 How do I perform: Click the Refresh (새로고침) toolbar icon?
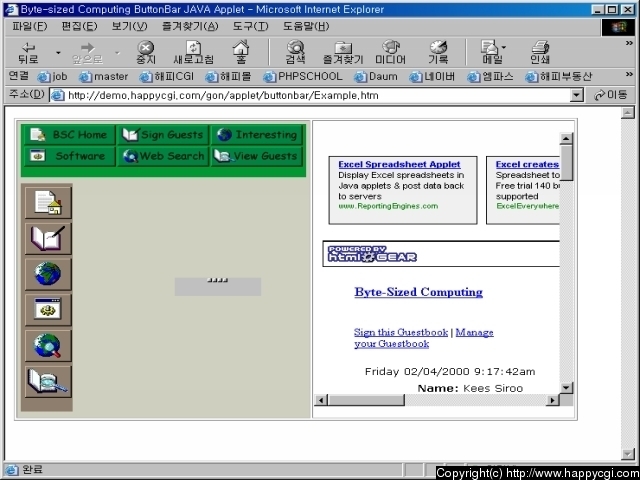193,53
